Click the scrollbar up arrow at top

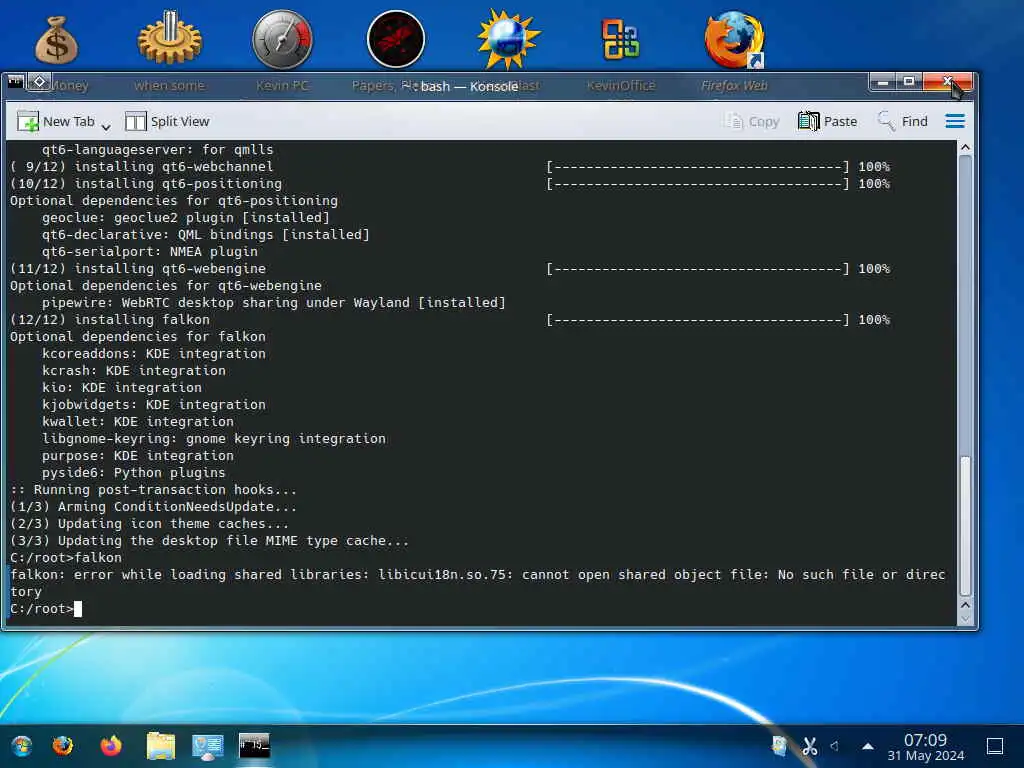[x=965, y=148]
